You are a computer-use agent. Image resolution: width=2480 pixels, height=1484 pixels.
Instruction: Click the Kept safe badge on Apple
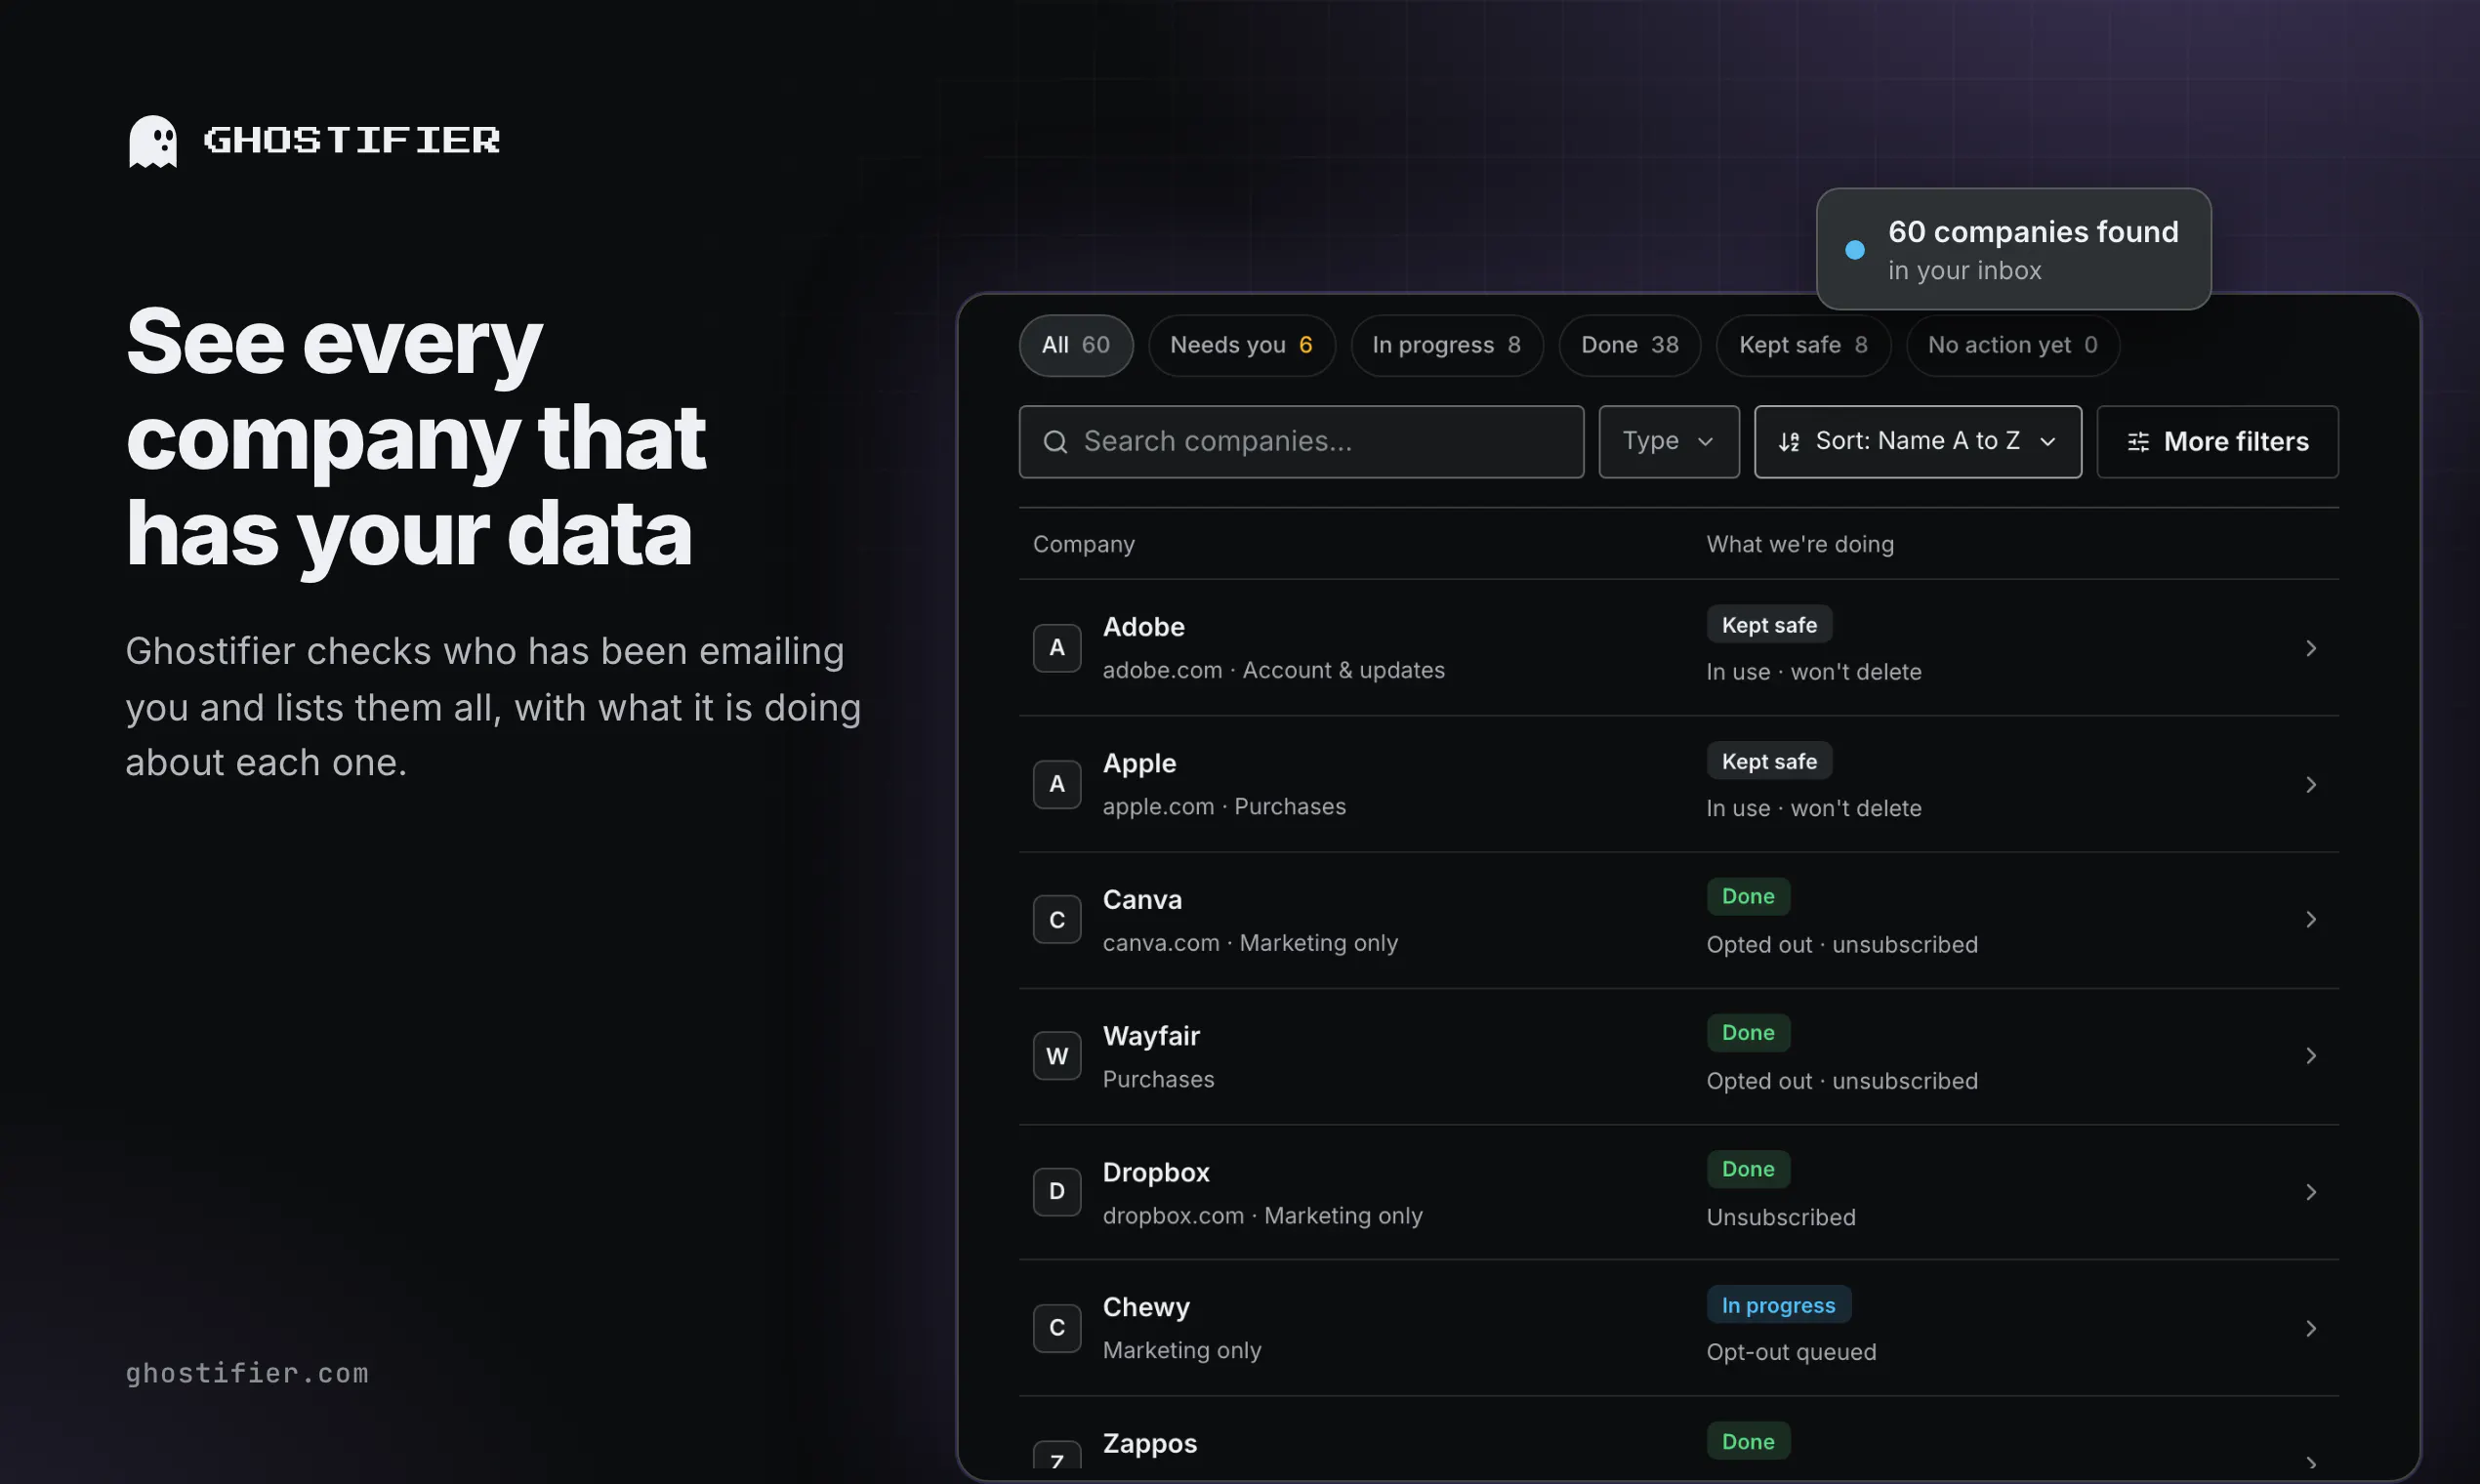[x=1769, y=761]
